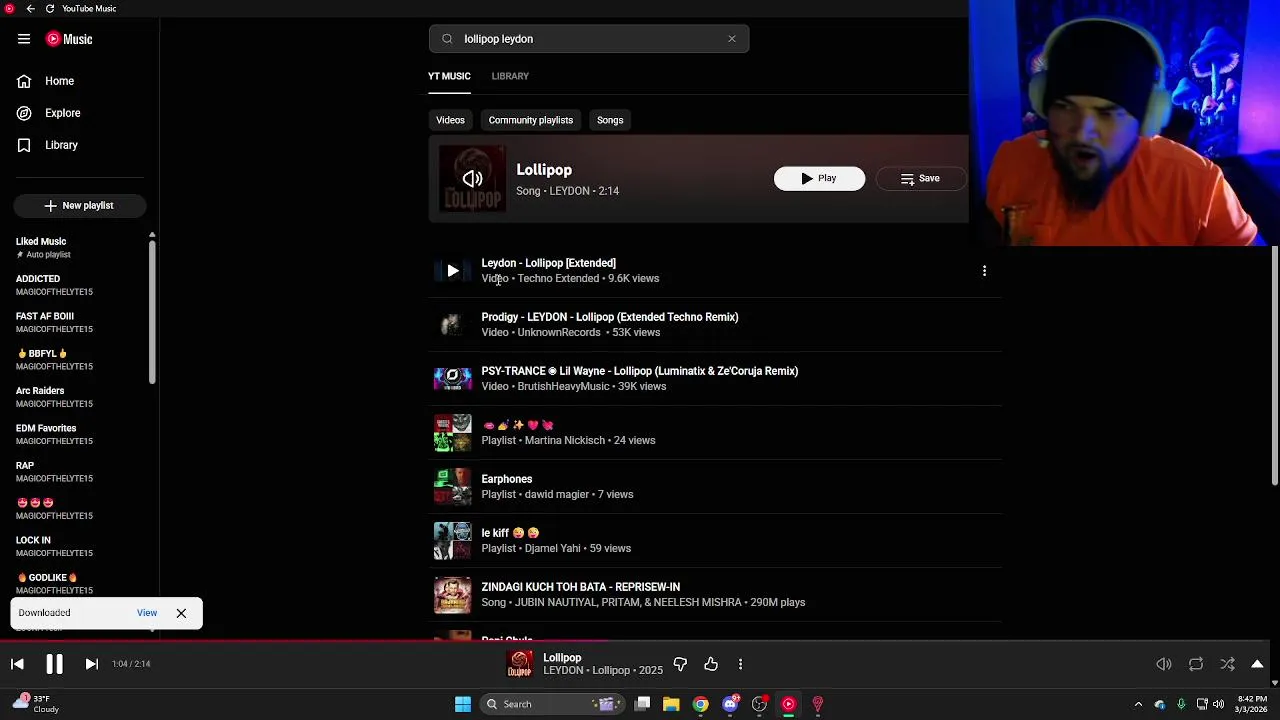The width and height of the screenshot is (1280, 720).
Task: Open PSY-TRANCE Lil Wayne Lollipop remix video
Action: (x=640, y=371)
